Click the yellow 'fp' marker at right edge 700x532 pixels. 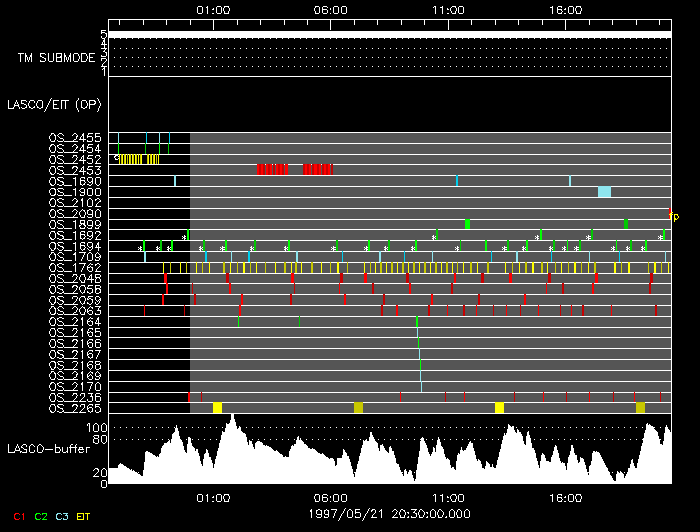point(673,216)
